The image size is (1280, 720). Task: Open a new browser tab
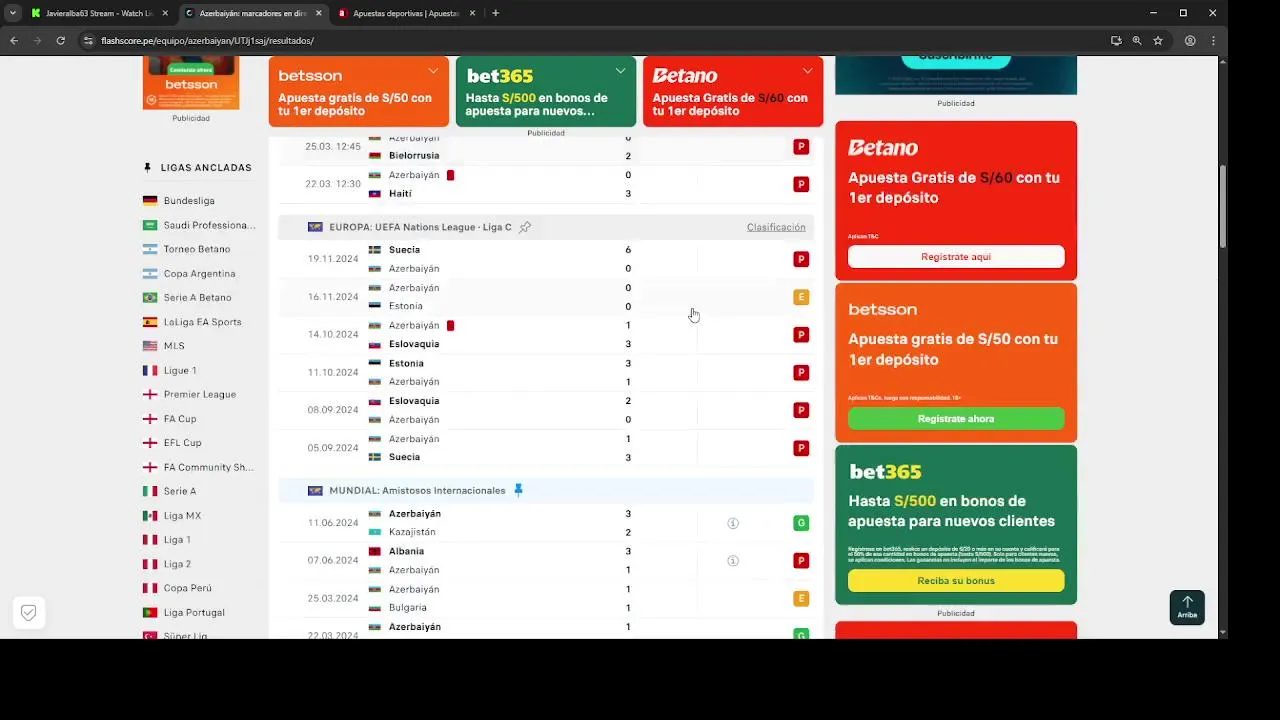tap(495, 13)
